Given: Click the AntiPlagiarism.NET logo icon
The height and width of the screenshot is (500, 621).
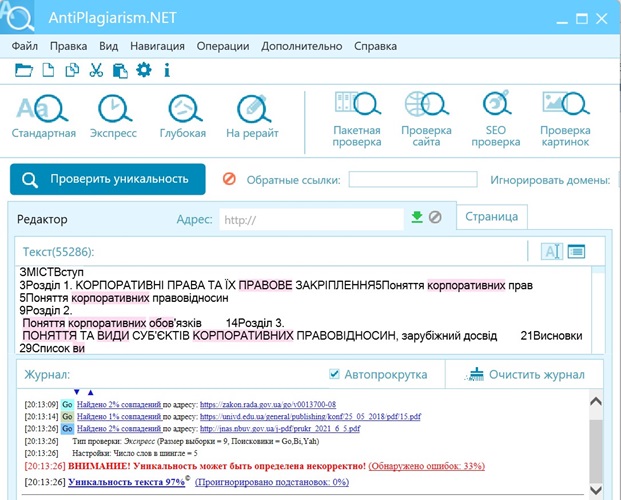Looking at the screenshot, I should [17, 16].
